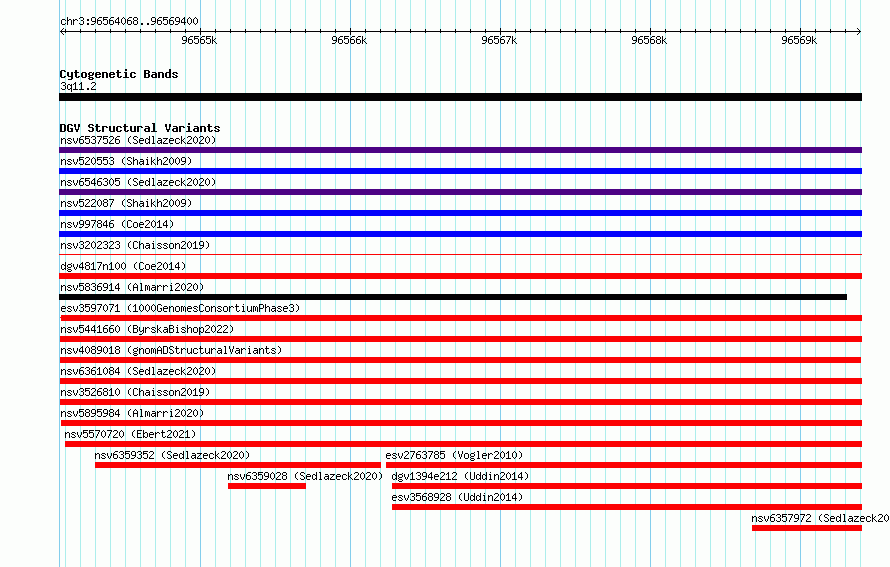The image size is (890, 567).
Task: Select nsv3202323 (Chaisson2019) label
Action: pyautogui.click(x=135, y=245)
